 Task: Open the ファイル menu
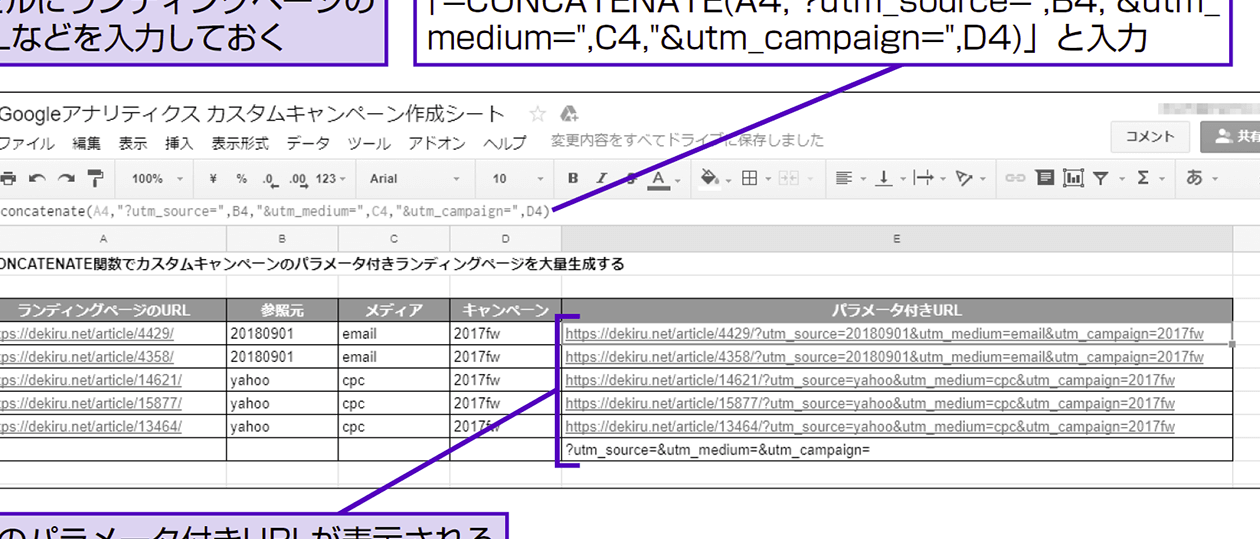[x=27, y=143]
